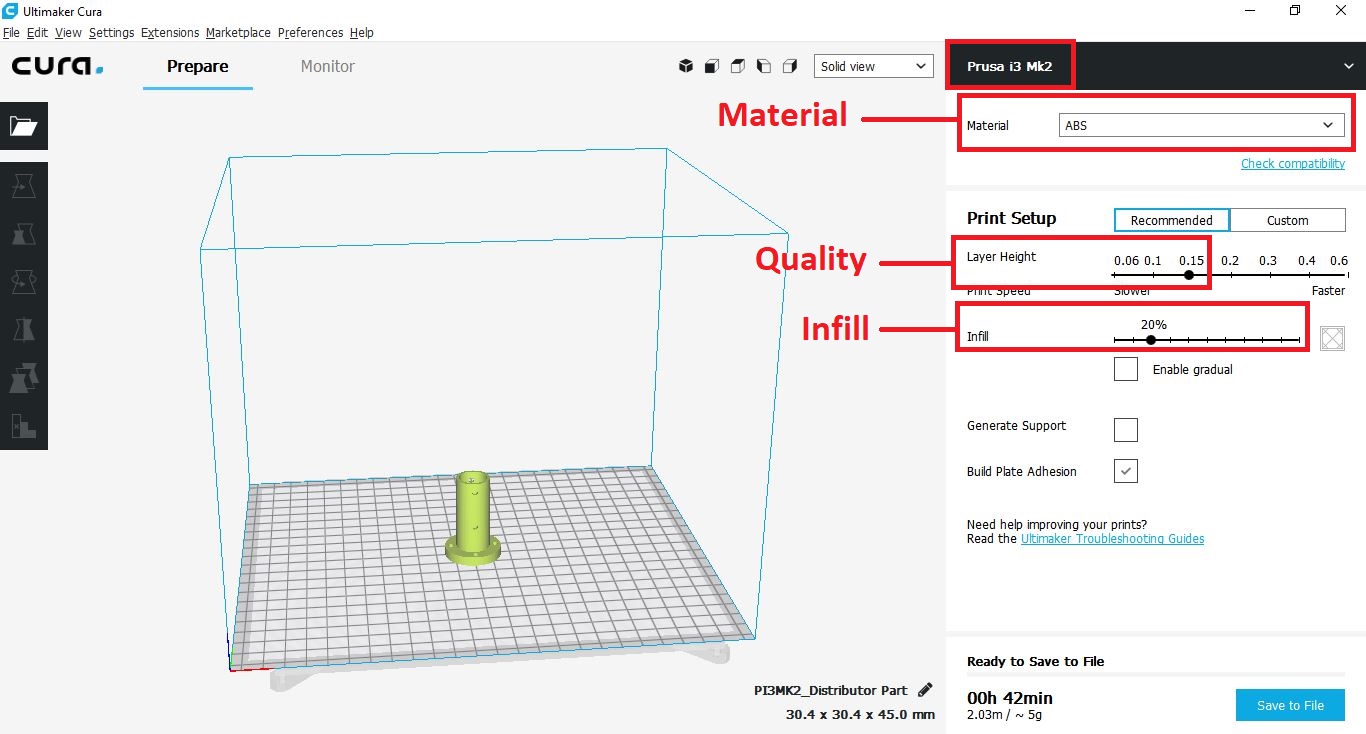
Task: Select the Scale tool in left toolbar
Action: point(23,234)
